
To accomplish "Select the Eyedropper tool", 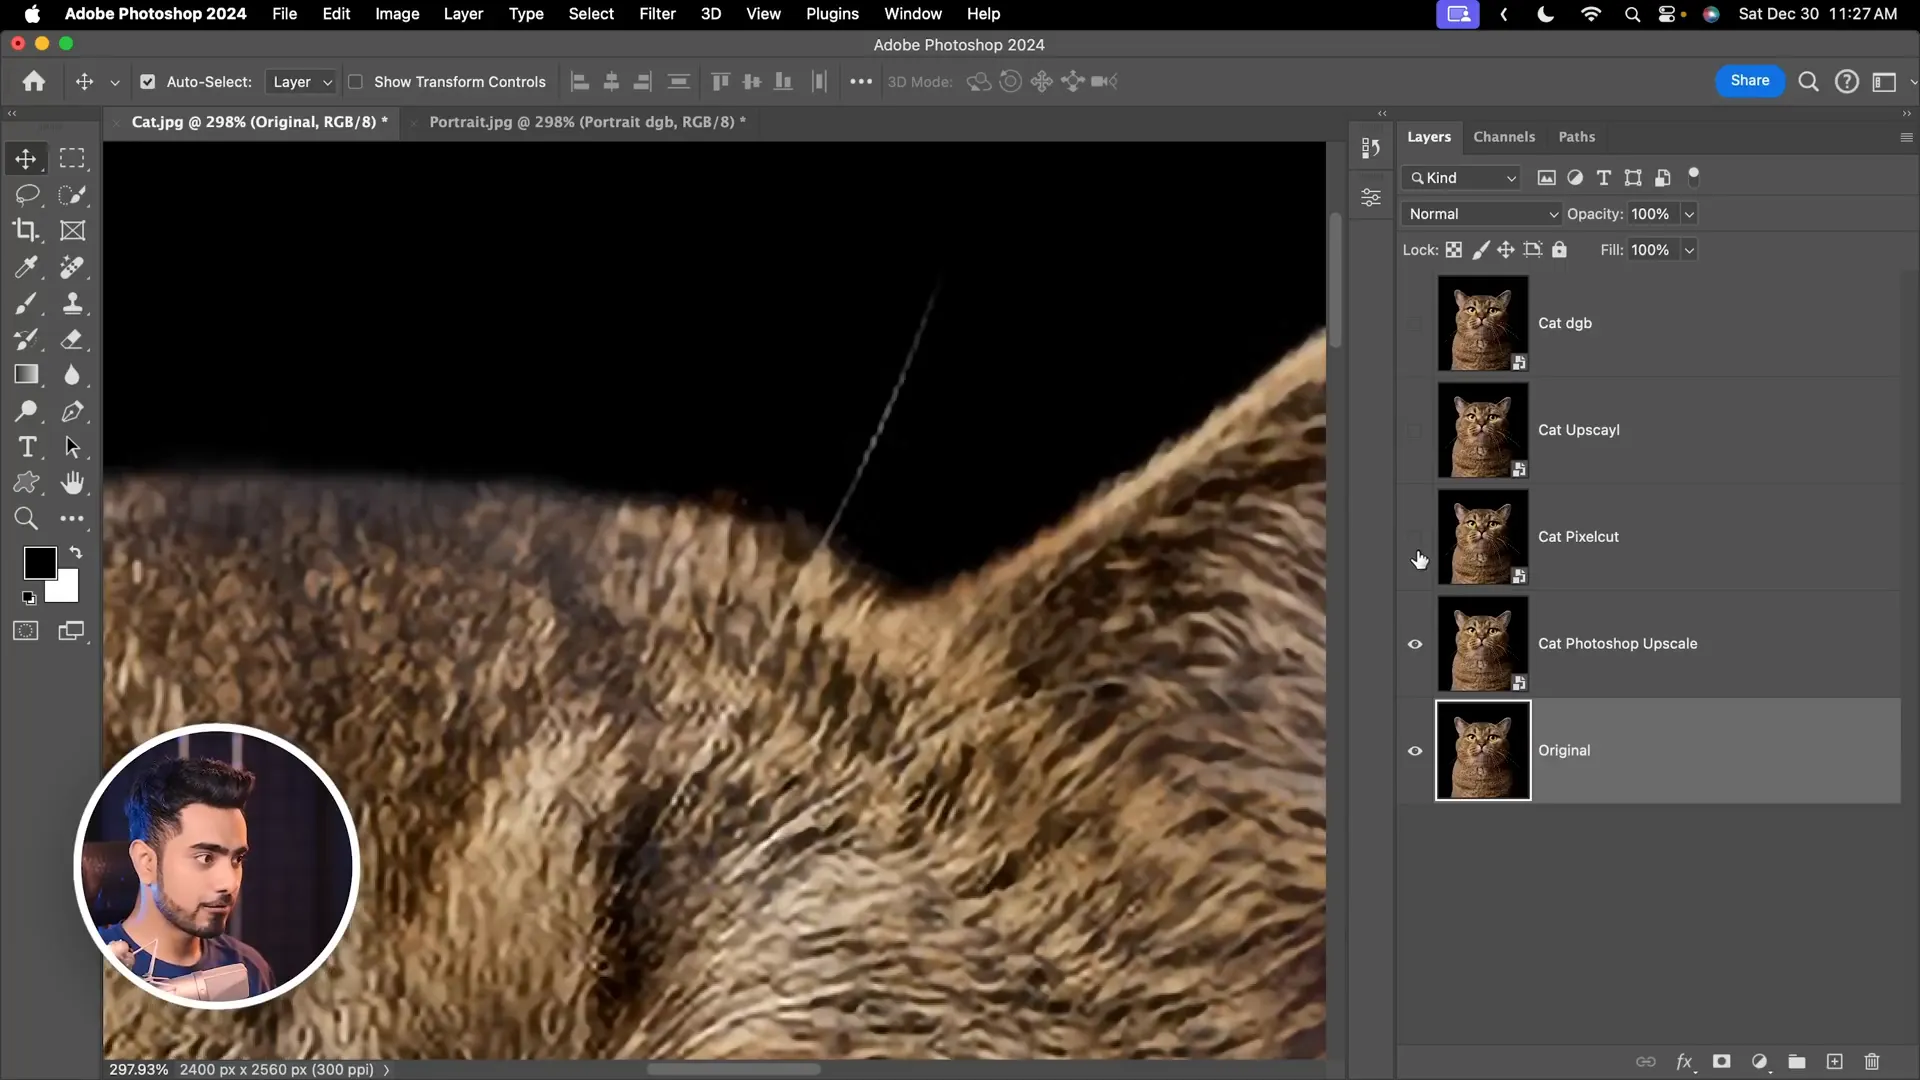I will point(26,267).
